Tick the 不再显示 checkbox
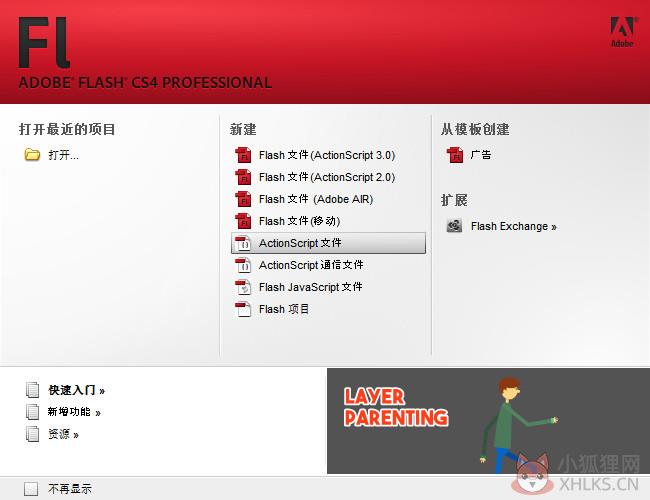The image size is (650, 500). coord(31,489)
